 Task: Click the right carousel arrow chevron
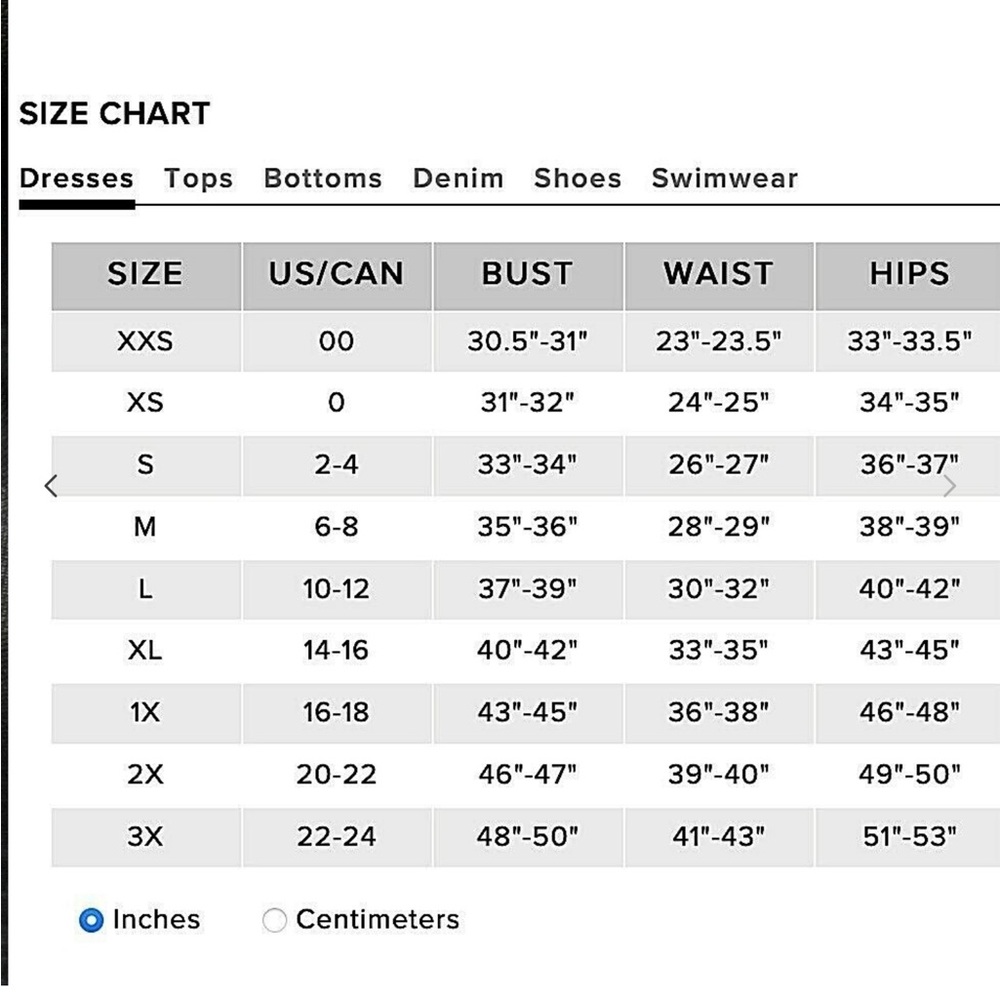pyautogui.click(x=949, y=486)
